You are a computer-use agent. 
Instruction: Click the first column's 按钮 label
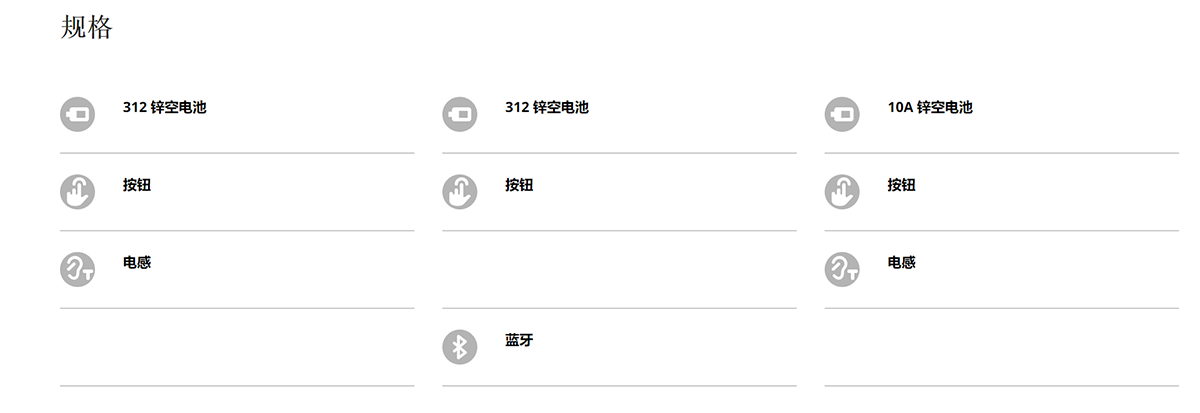[137, 185]
